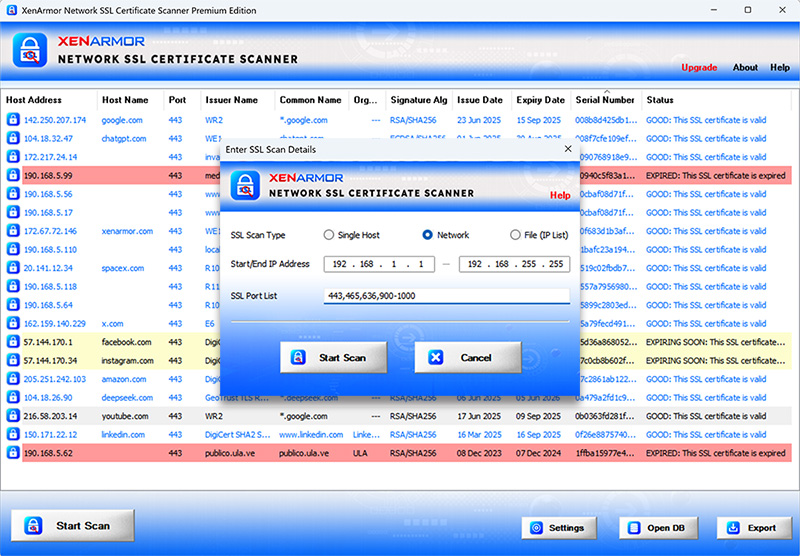Image resolution: width=800 pixels, height=556 pixels.
Task: Click the XenArmor logo in main header
Action: 30,50
